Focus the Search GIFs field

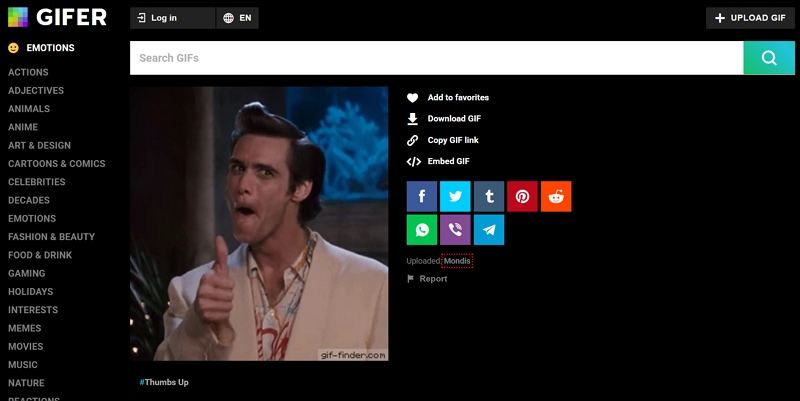pos(437,58)
